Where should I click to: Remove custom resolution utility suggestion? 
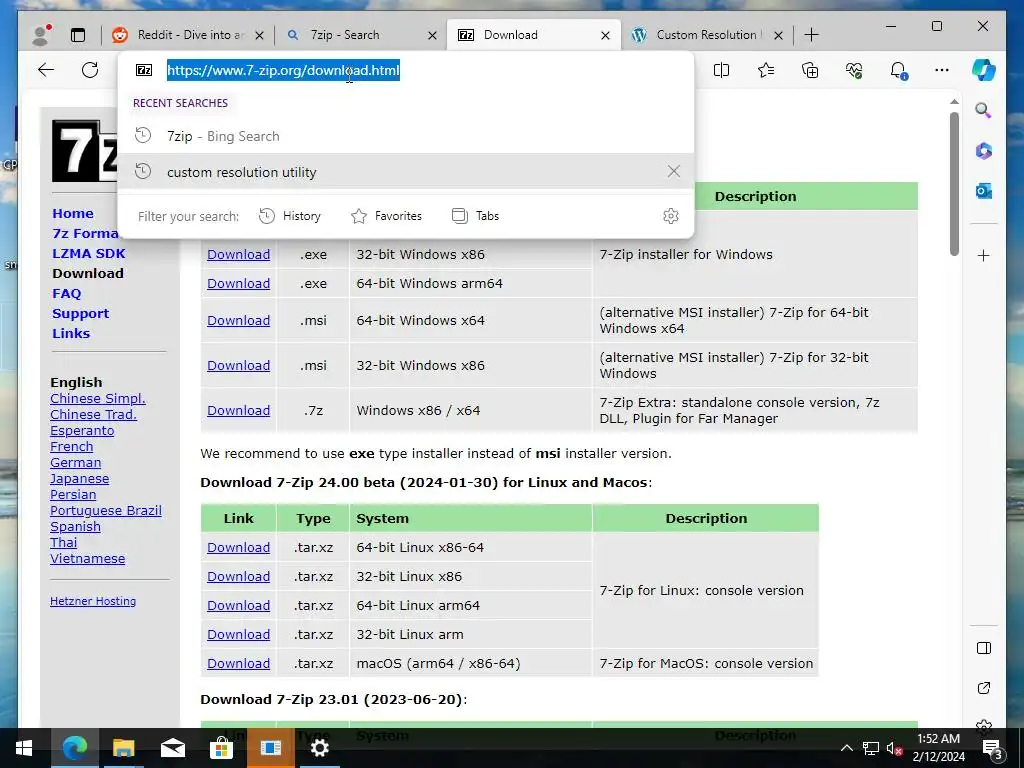674,171
